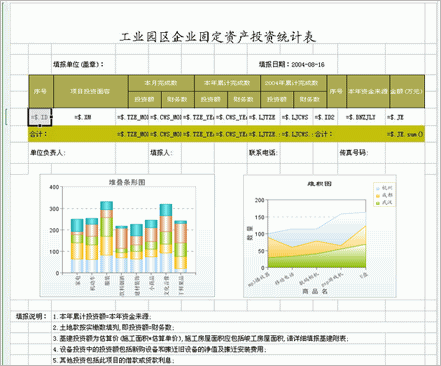Image resolution: width=441 pixels, height=366 pixels.
Task: Select the 堆叠条形图 stacked bar chart
Action: pos(127,235)
